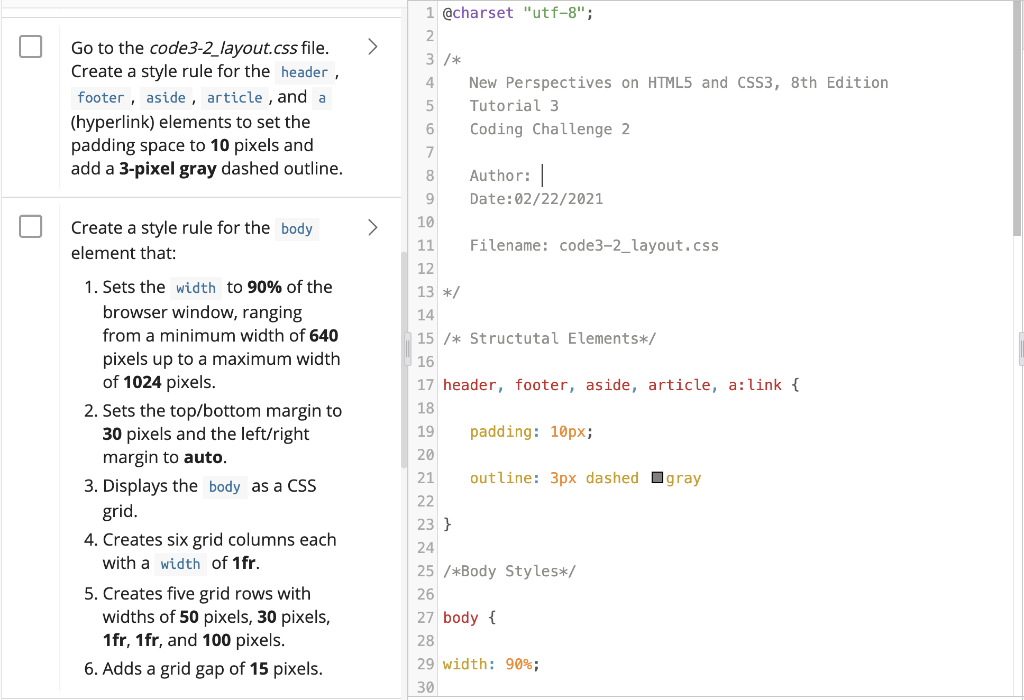Click the inline "body" code token in second task
This screenshot has width=1024, height=700.
pos(296,228)
